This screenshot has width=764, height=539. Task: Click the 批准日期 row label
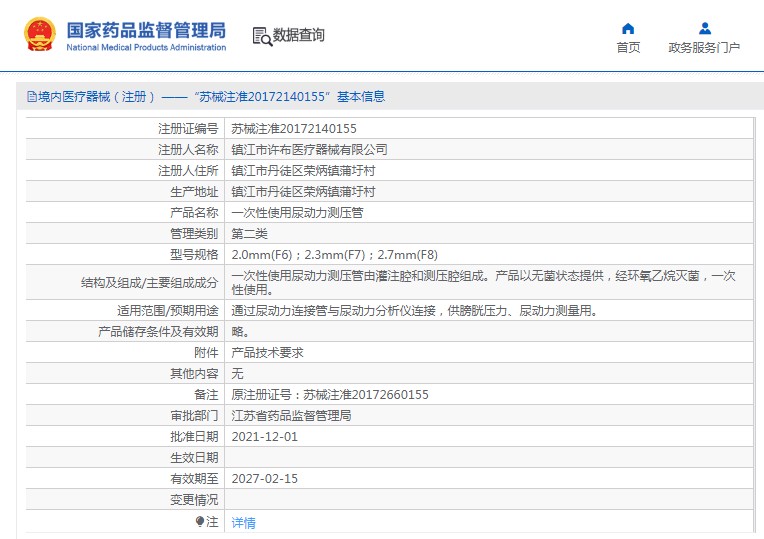(x=194, y=436)
